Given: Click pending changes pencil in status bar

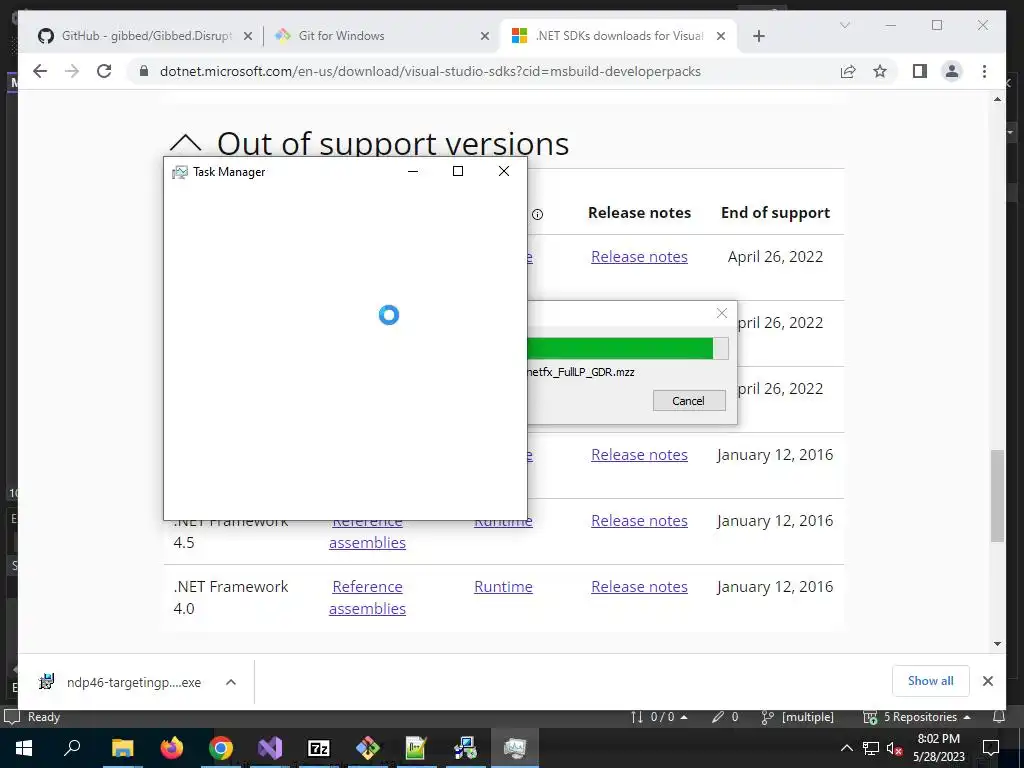Looking at the screenshot, I should (x=725, y=717).
